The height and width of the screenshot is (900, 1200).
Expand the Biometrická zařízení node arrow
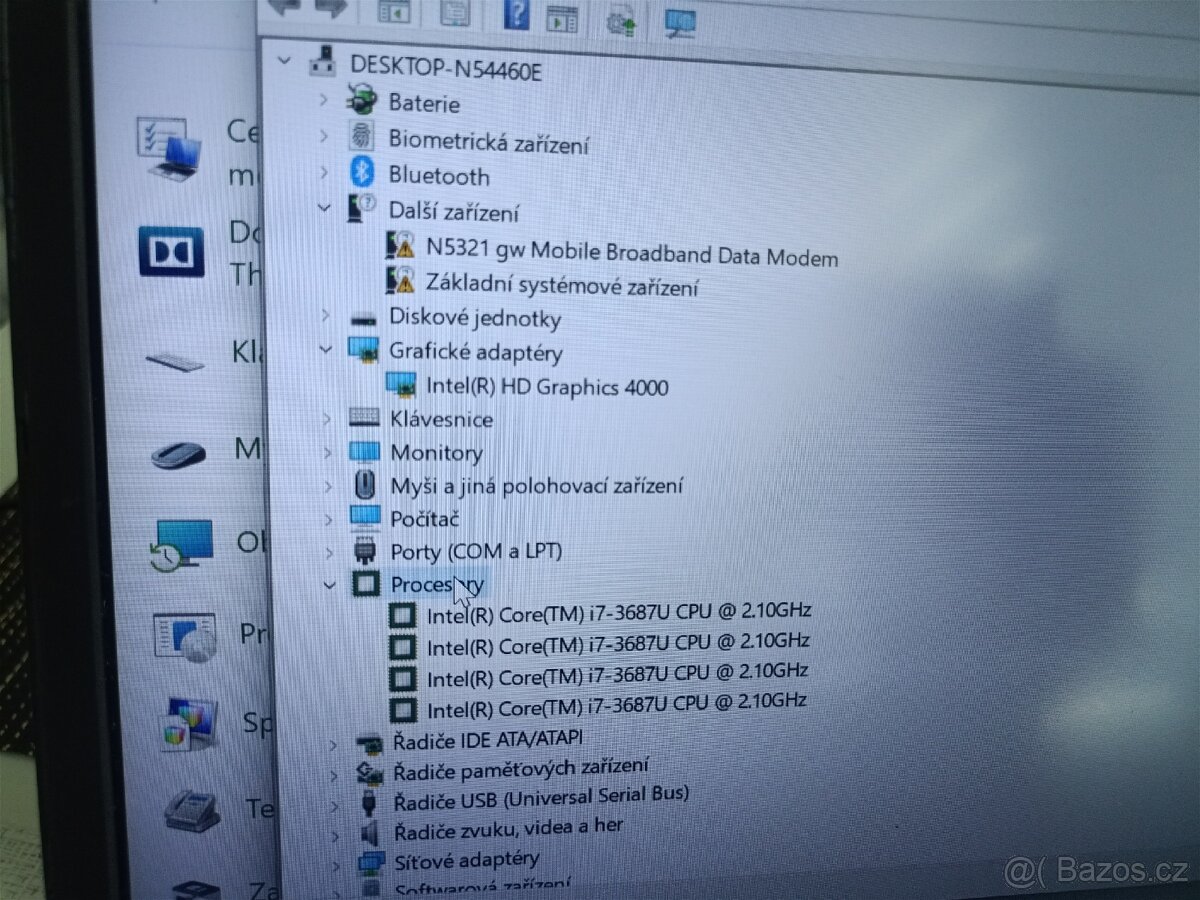tap(323, 136)
